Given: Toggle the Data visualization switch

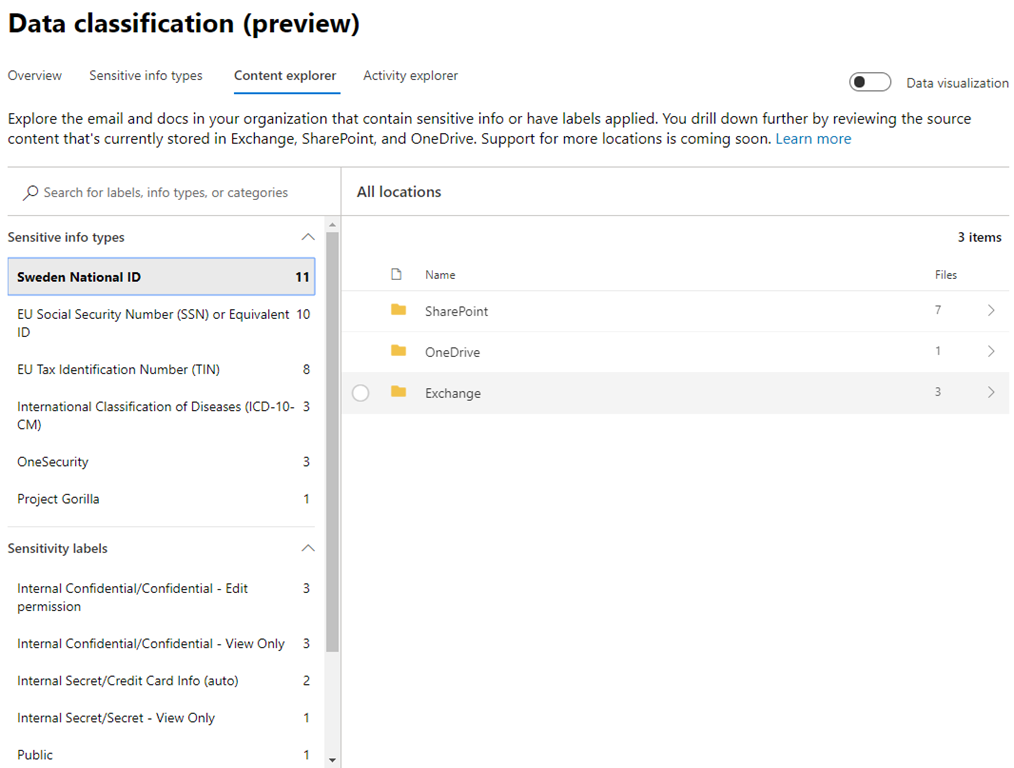Looking at the screenshot, I should [x=869, y=83].
